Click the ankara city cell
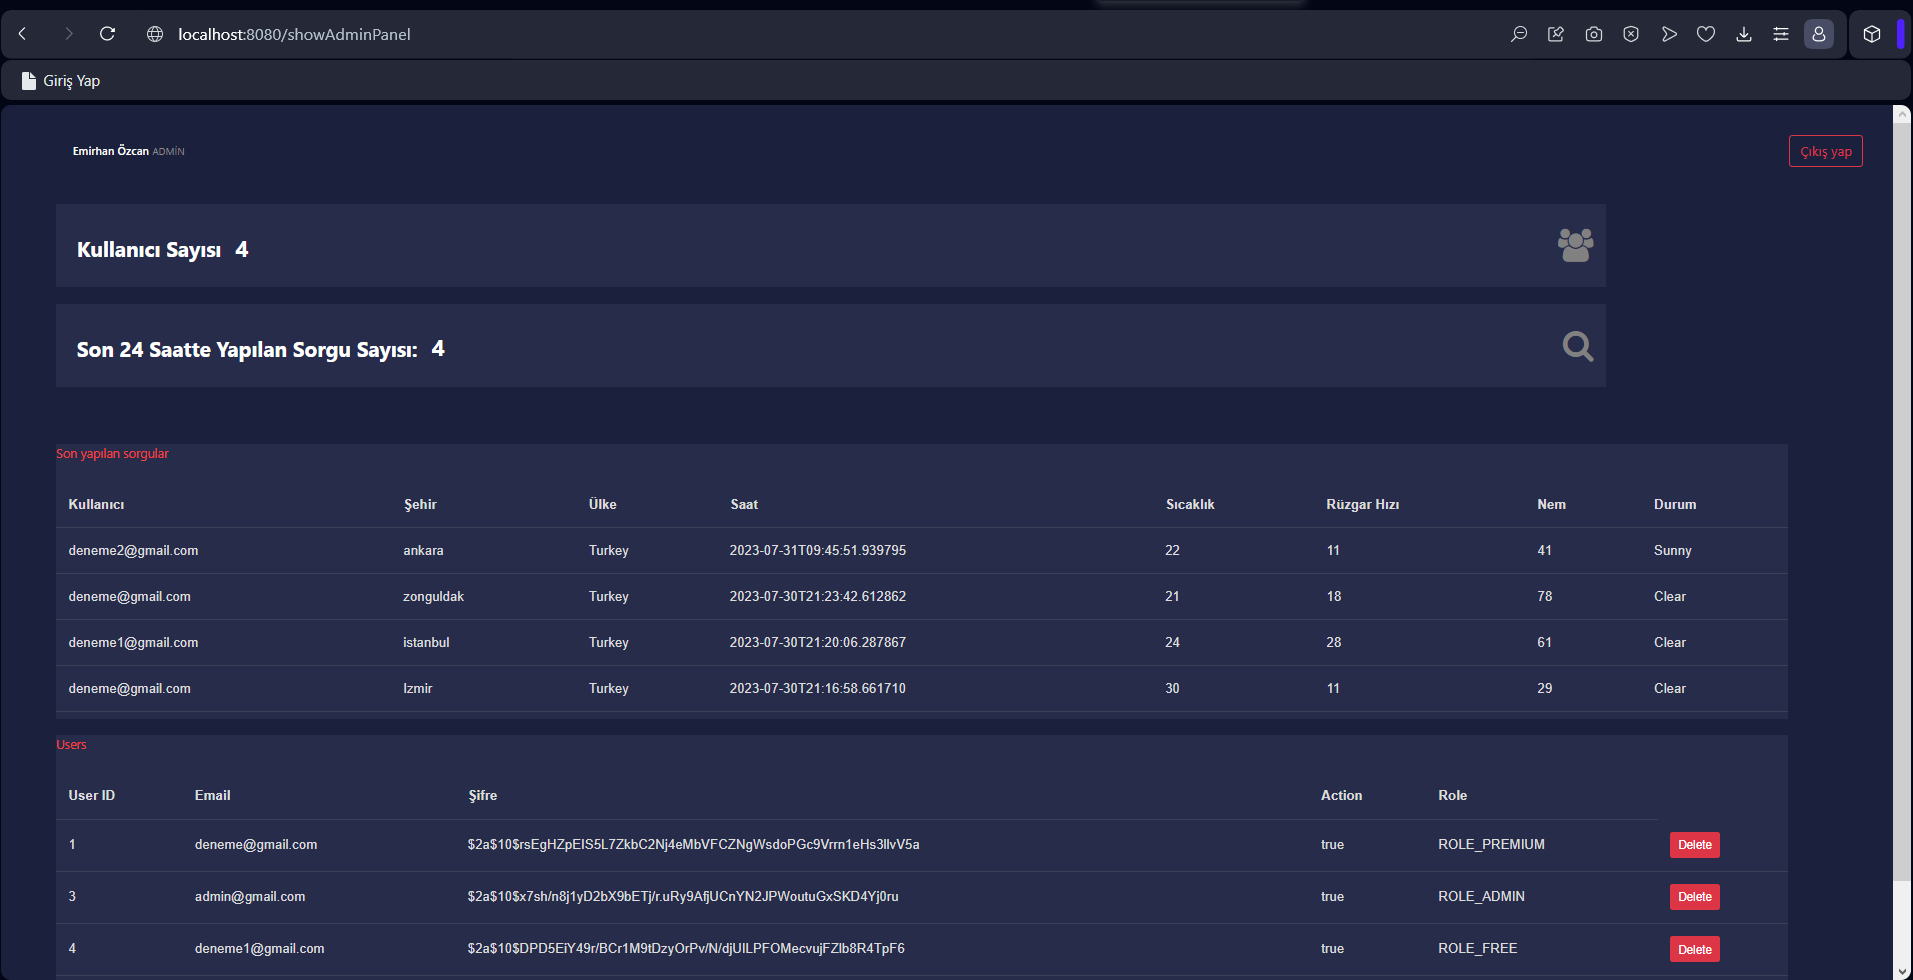 coord(423,551)
